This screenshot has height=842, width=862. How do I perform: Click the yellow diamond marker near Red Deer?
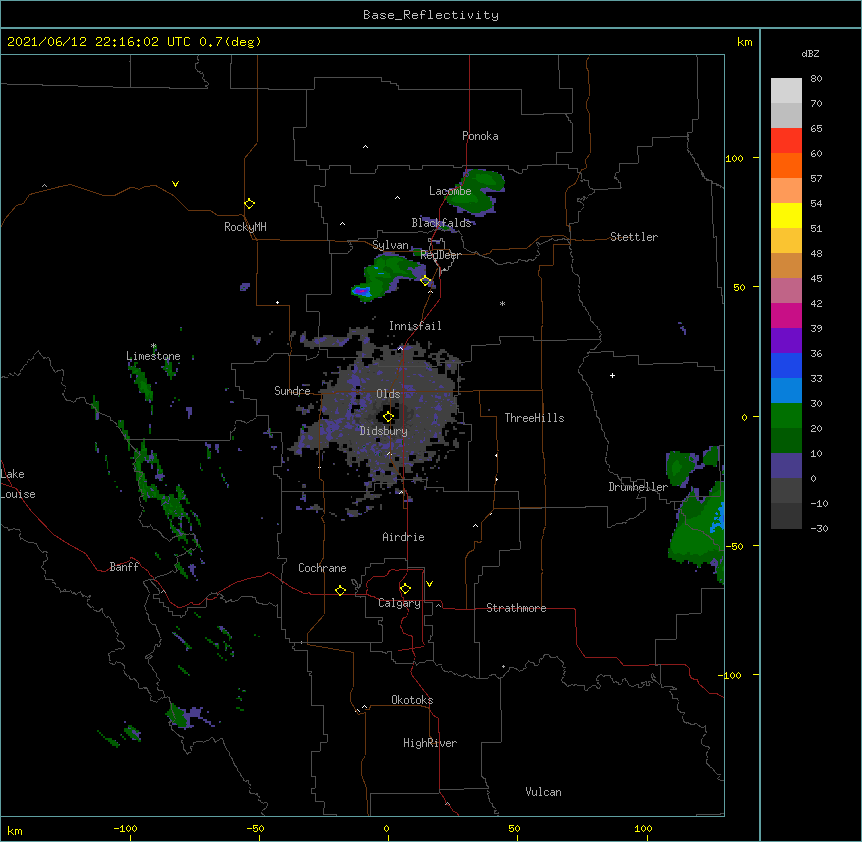(x=425, y=281)
